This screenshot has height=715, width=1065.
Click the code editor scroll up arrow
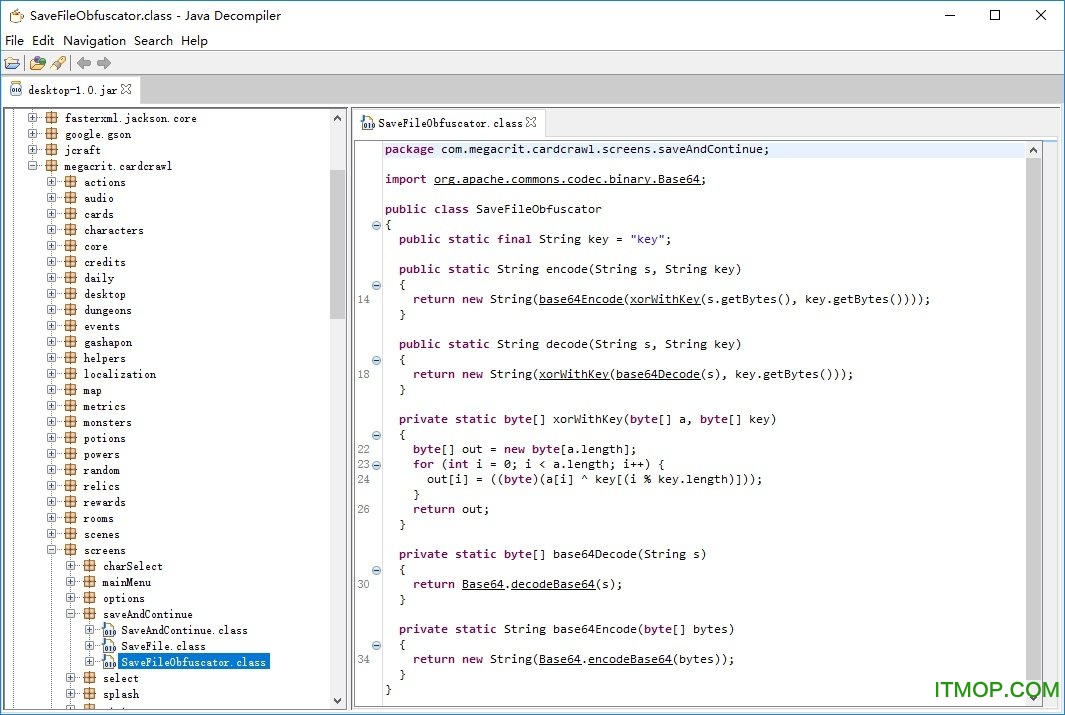coord(1033,149)
